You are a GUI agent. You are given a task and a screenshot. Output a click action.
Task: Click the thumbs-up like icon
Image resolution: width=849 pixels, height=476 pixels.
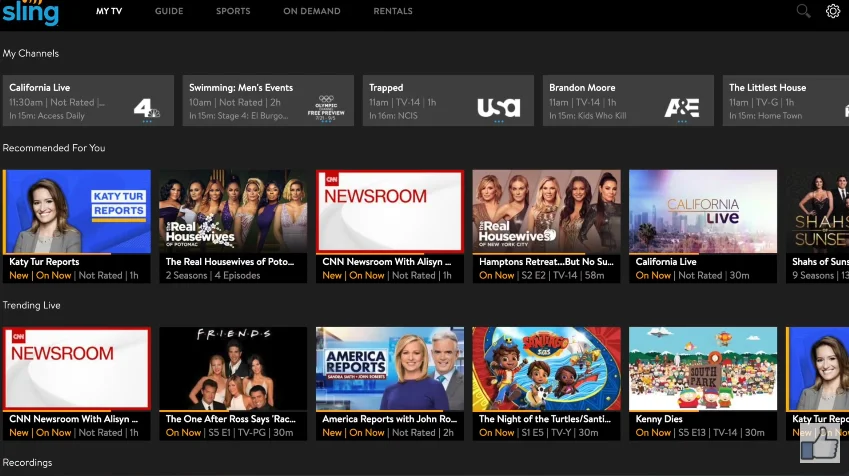point(820,444)
